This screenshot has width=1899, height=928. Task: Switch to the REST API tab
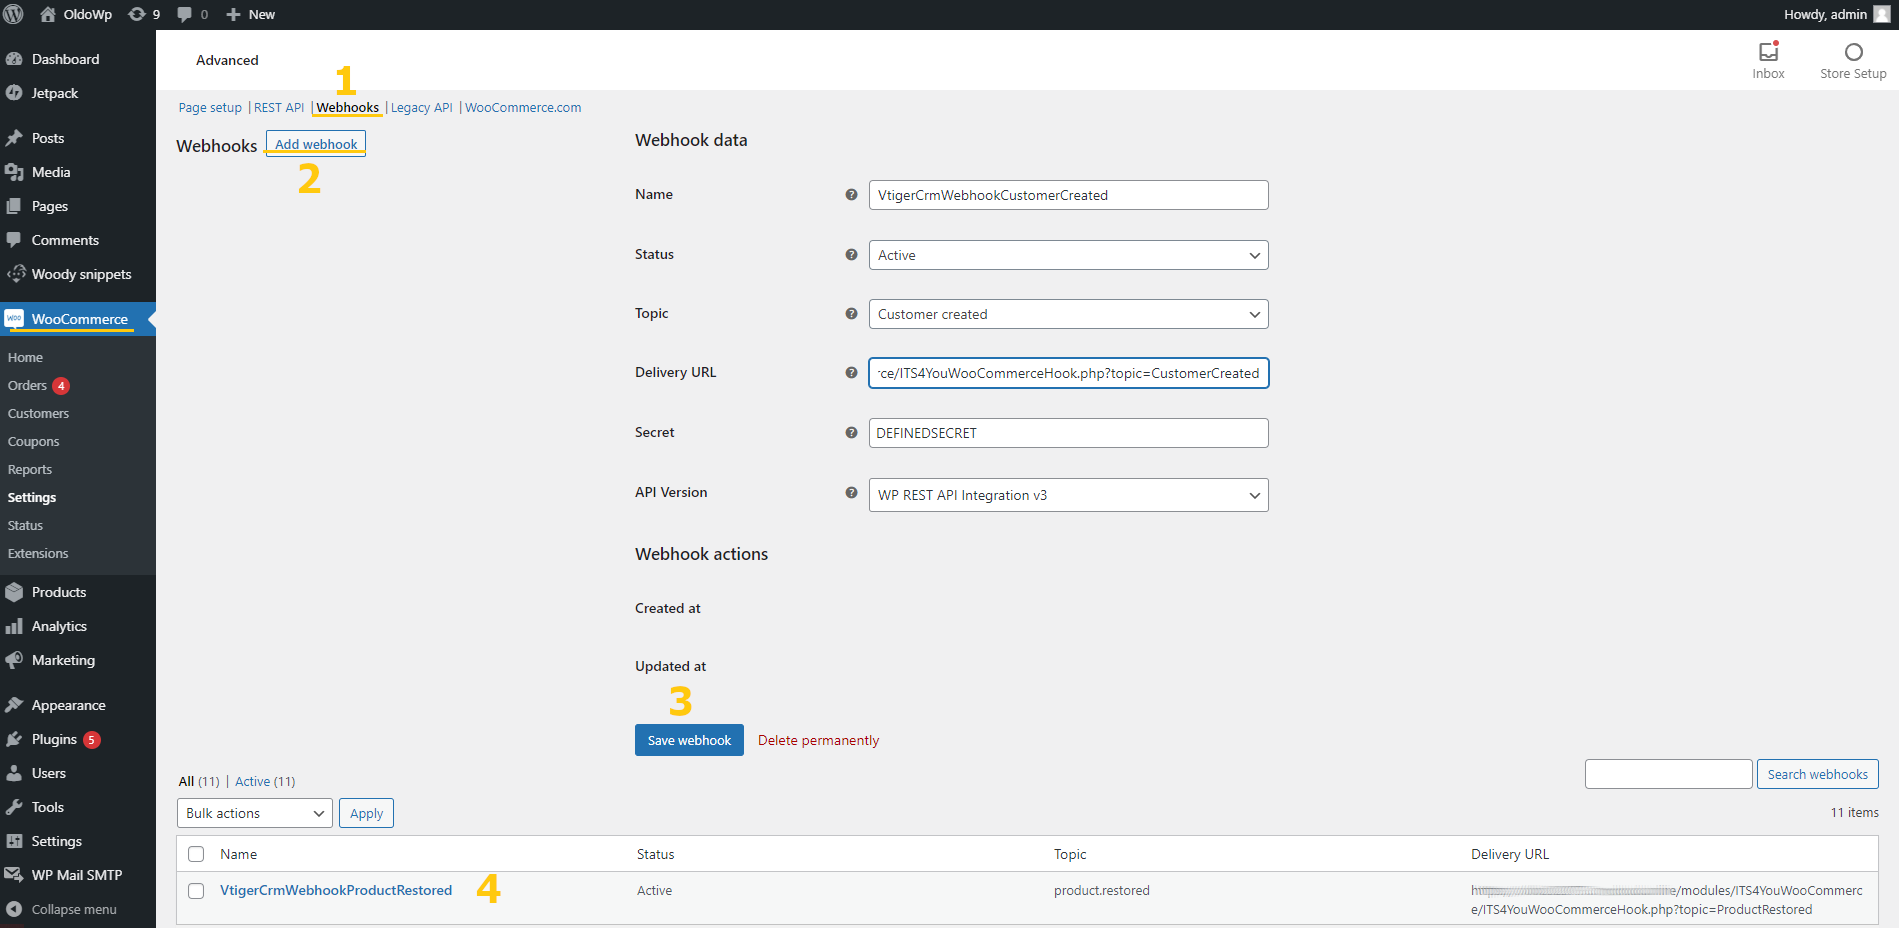[x=279, y=108]
